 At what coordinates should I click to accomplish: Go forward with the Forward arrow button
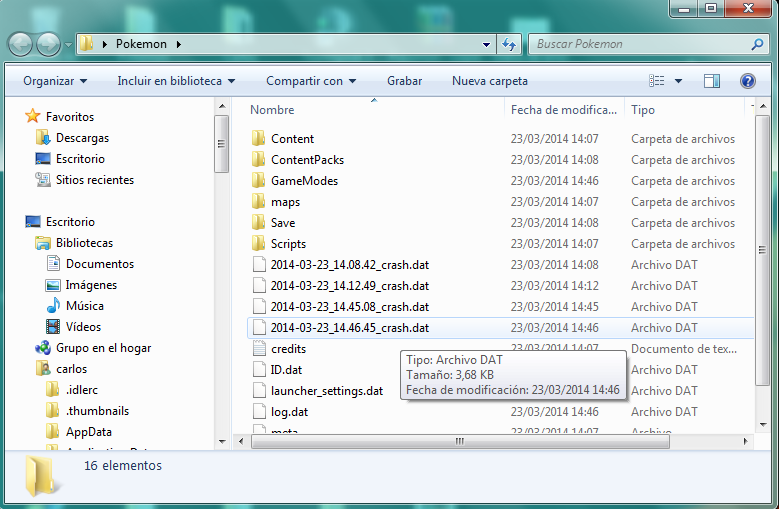pos(48,45)
